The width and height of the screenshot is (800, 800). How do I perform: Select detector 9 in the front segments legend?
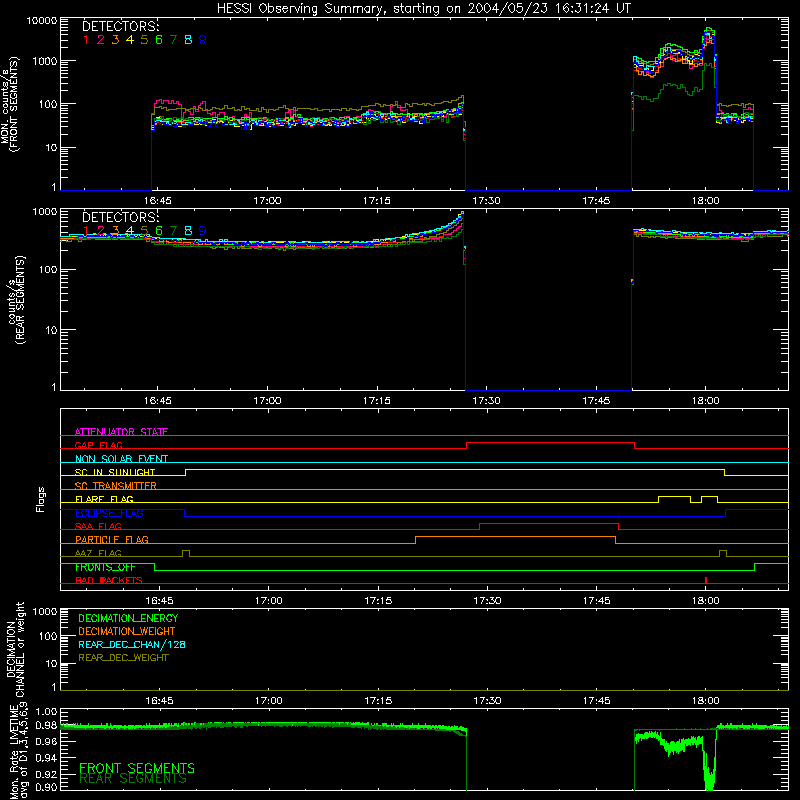pos(203,40)
